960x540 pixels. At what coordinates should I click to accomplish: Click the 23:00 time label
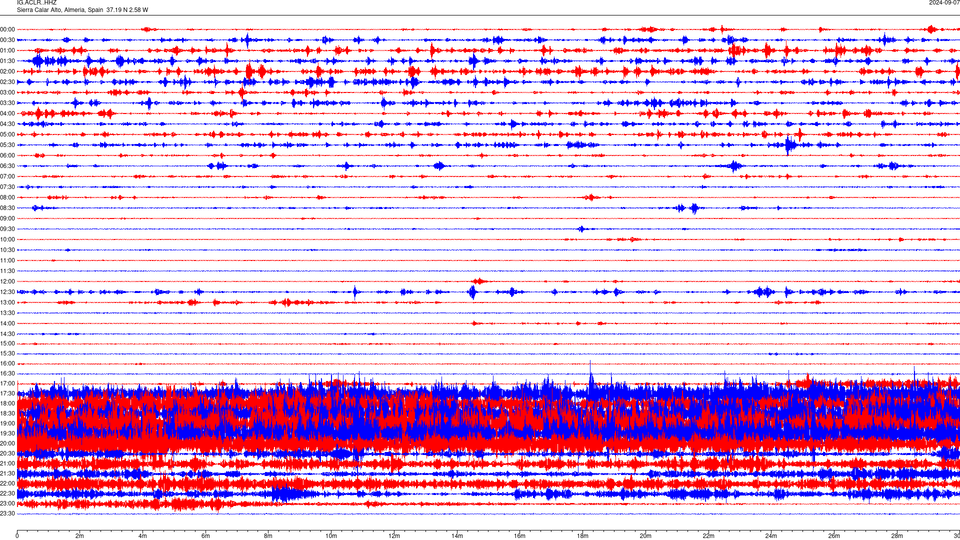(7, 503)
